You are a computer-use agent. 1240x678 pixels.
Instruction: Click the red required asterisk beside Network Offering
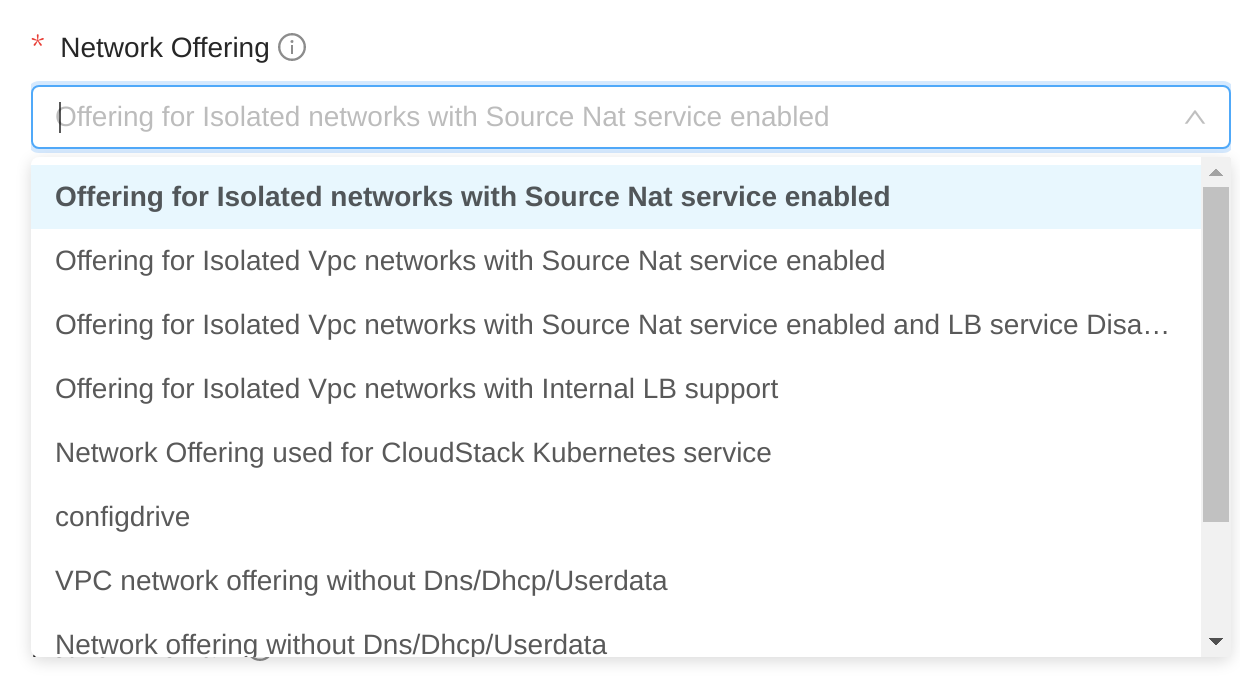coord(38,44)
